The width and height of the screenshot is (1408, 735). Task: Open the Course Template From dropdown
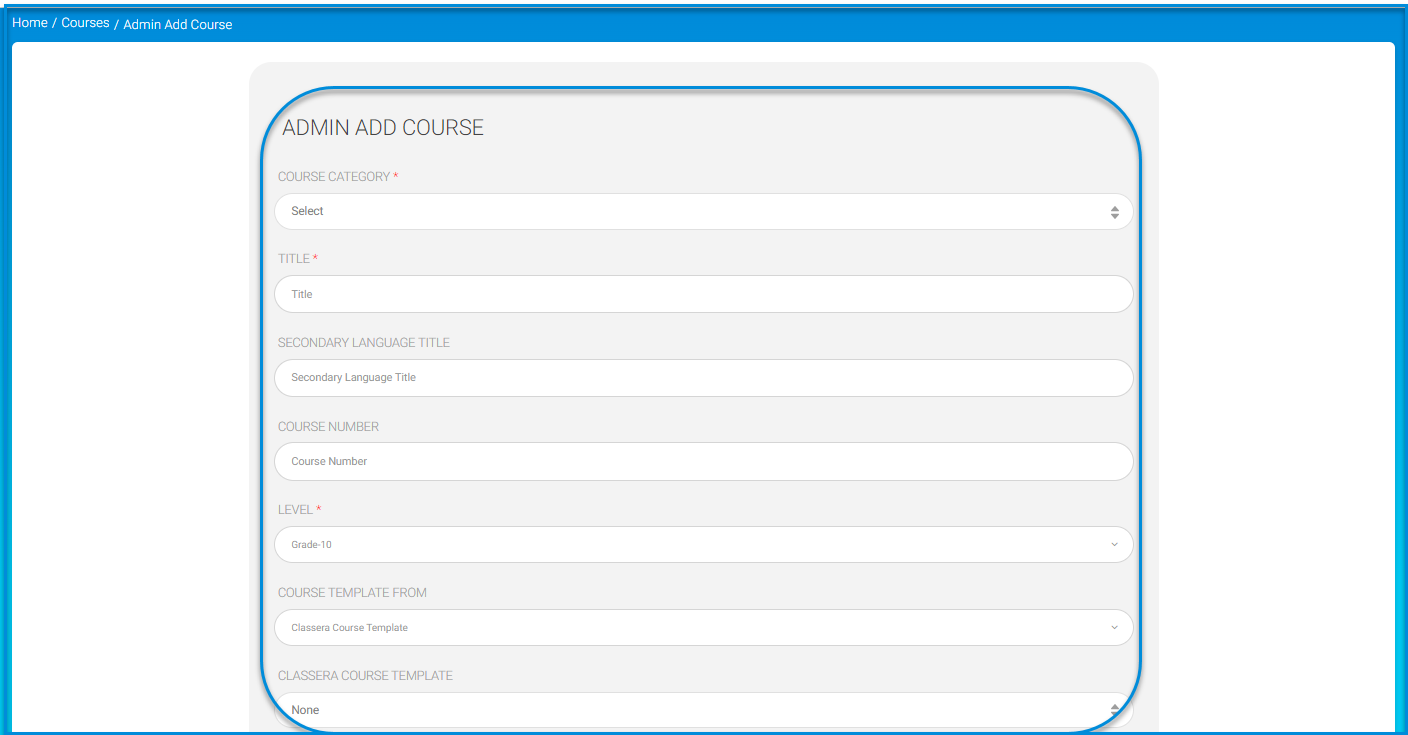(x=704, y=628)
